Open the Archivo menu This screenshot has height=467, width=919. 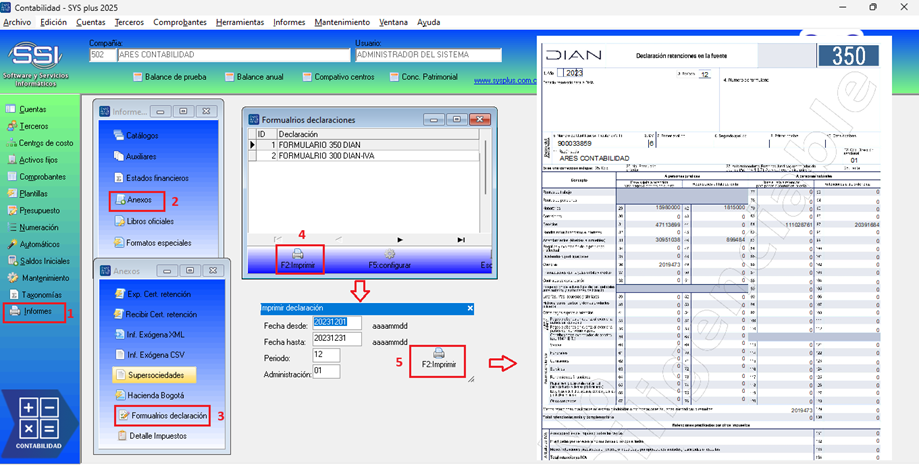point(17,22)
